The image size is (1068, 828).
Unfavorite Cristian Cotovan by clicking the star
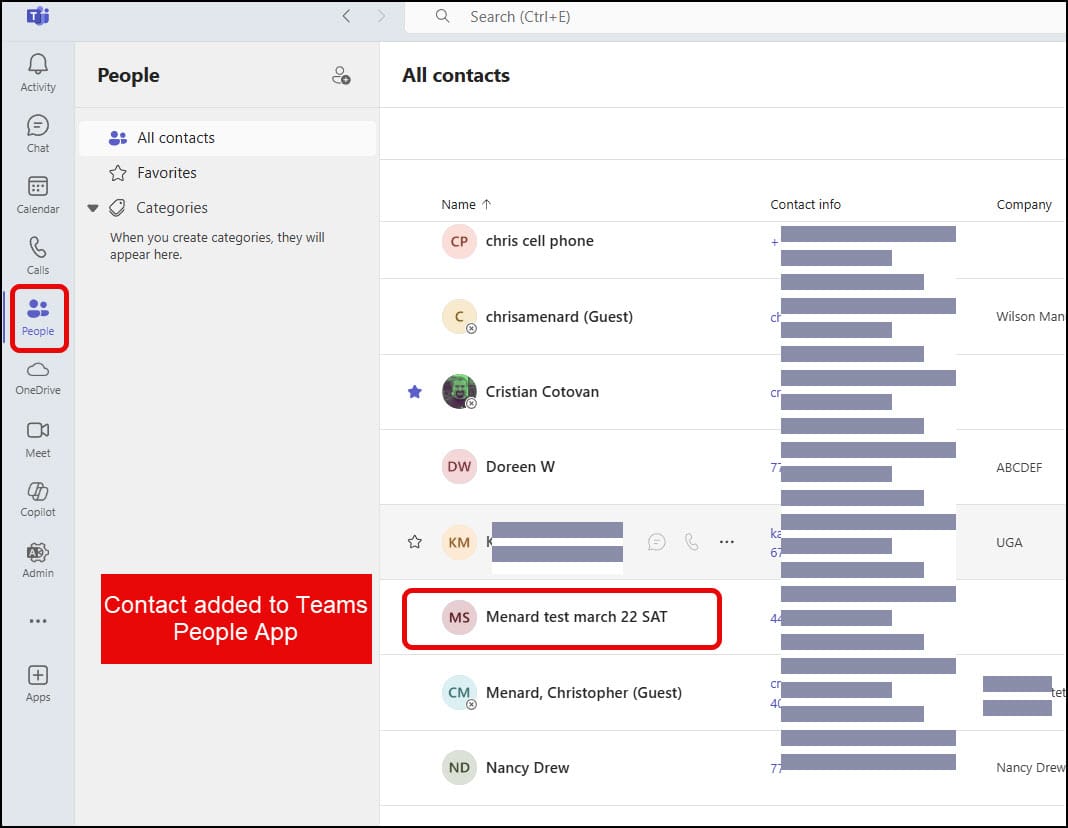tap(414, 392)
